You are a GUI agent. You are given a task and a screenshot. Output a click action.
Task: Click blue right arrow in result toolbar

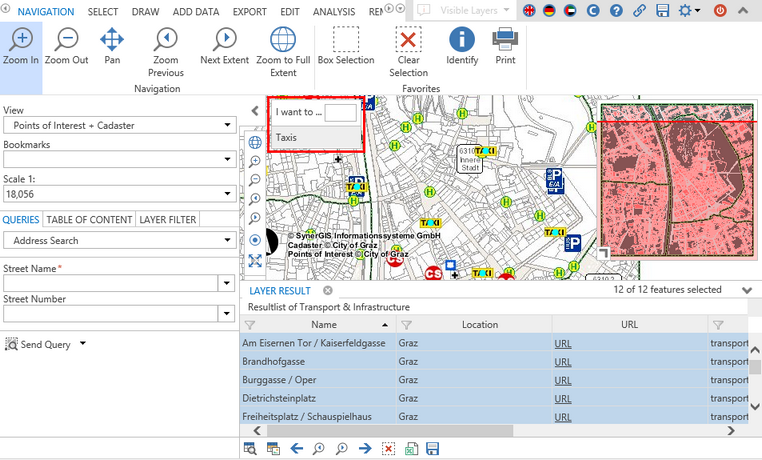tap(365, 448)
